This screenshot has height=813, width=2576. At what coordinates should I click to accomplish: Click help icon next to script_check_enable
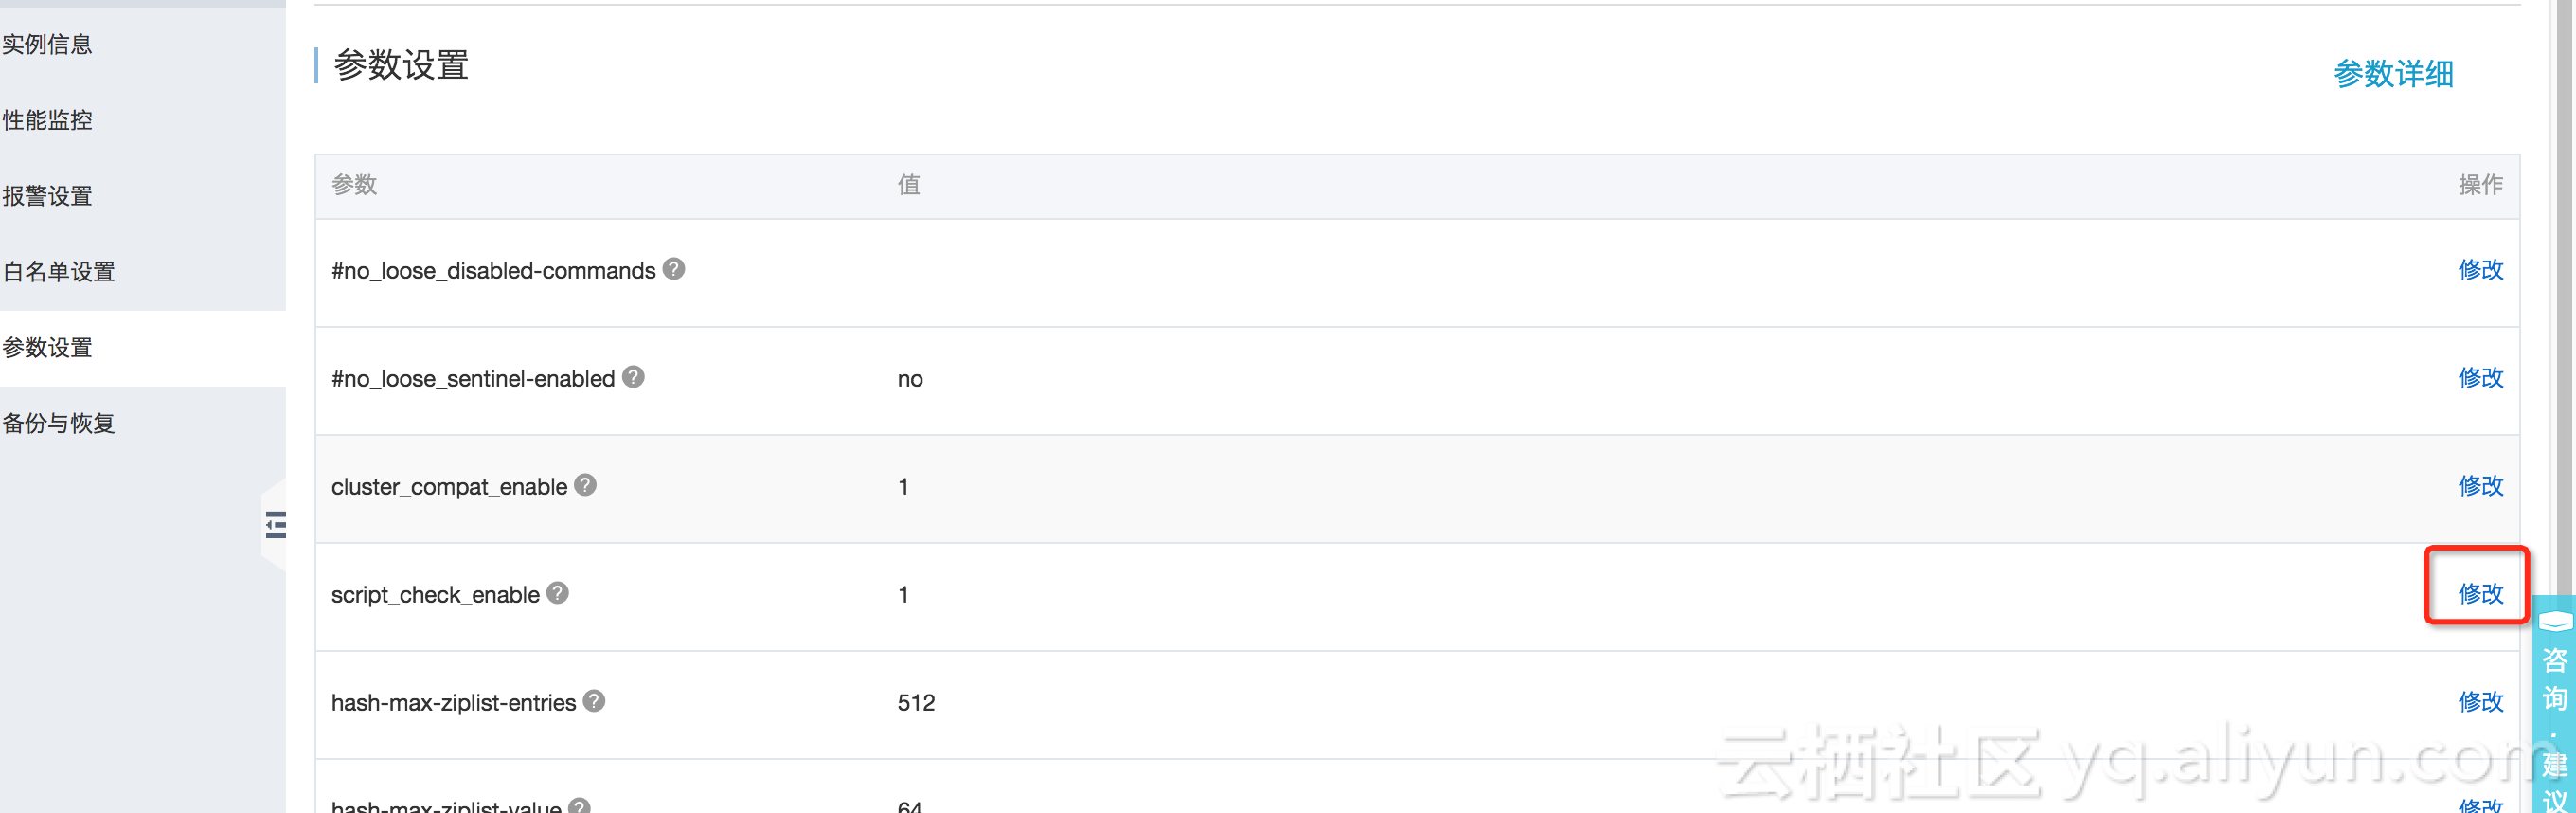coord(558,593)
